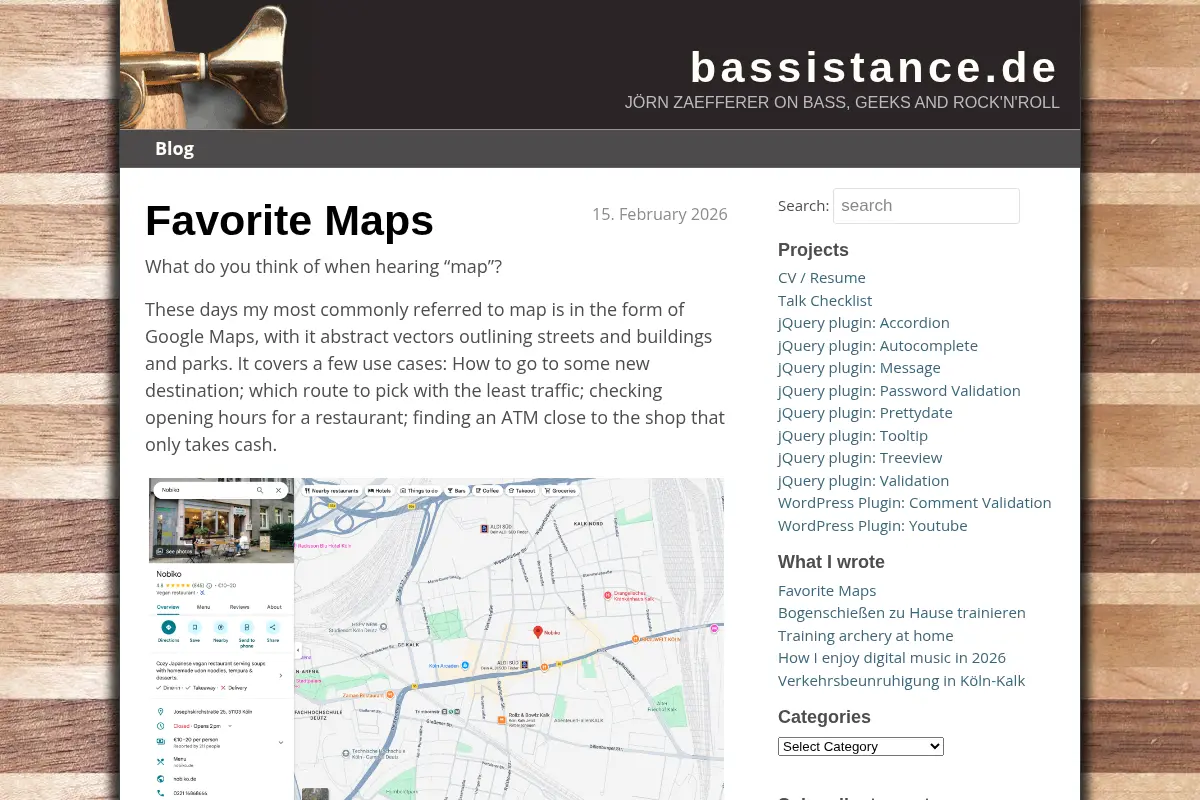Click the paragraph 'What do you think of when hearing map?'
The image size is (1200, 800).
(x=324, y=267)
